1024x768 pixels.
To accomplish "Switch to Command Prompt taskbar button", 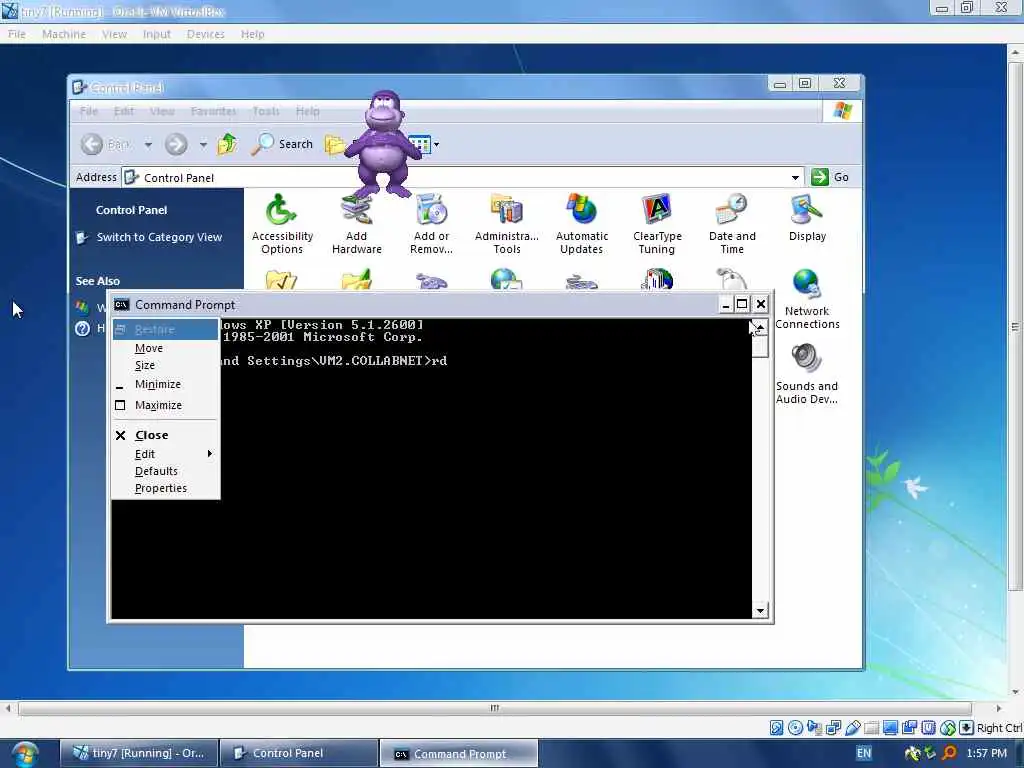I will 459,754.
